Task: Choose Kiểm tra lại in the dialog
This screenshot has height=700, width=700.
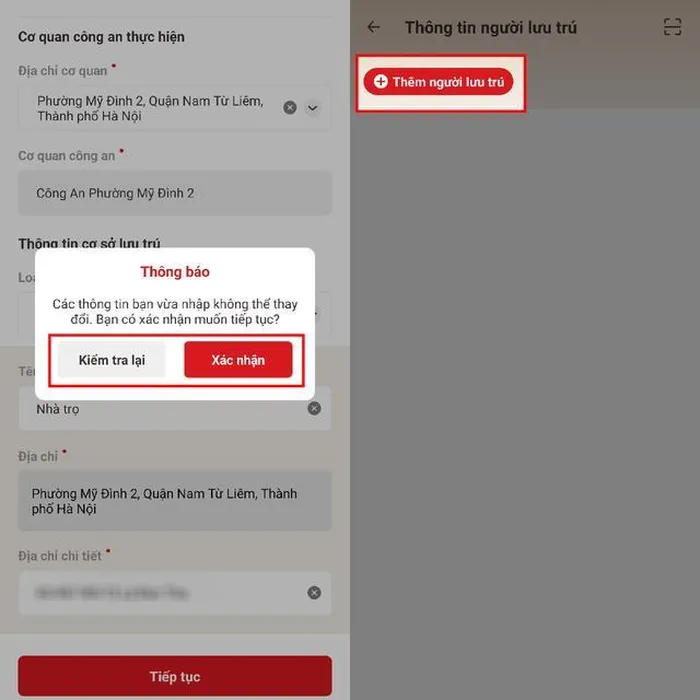Action: click(112, 360)
